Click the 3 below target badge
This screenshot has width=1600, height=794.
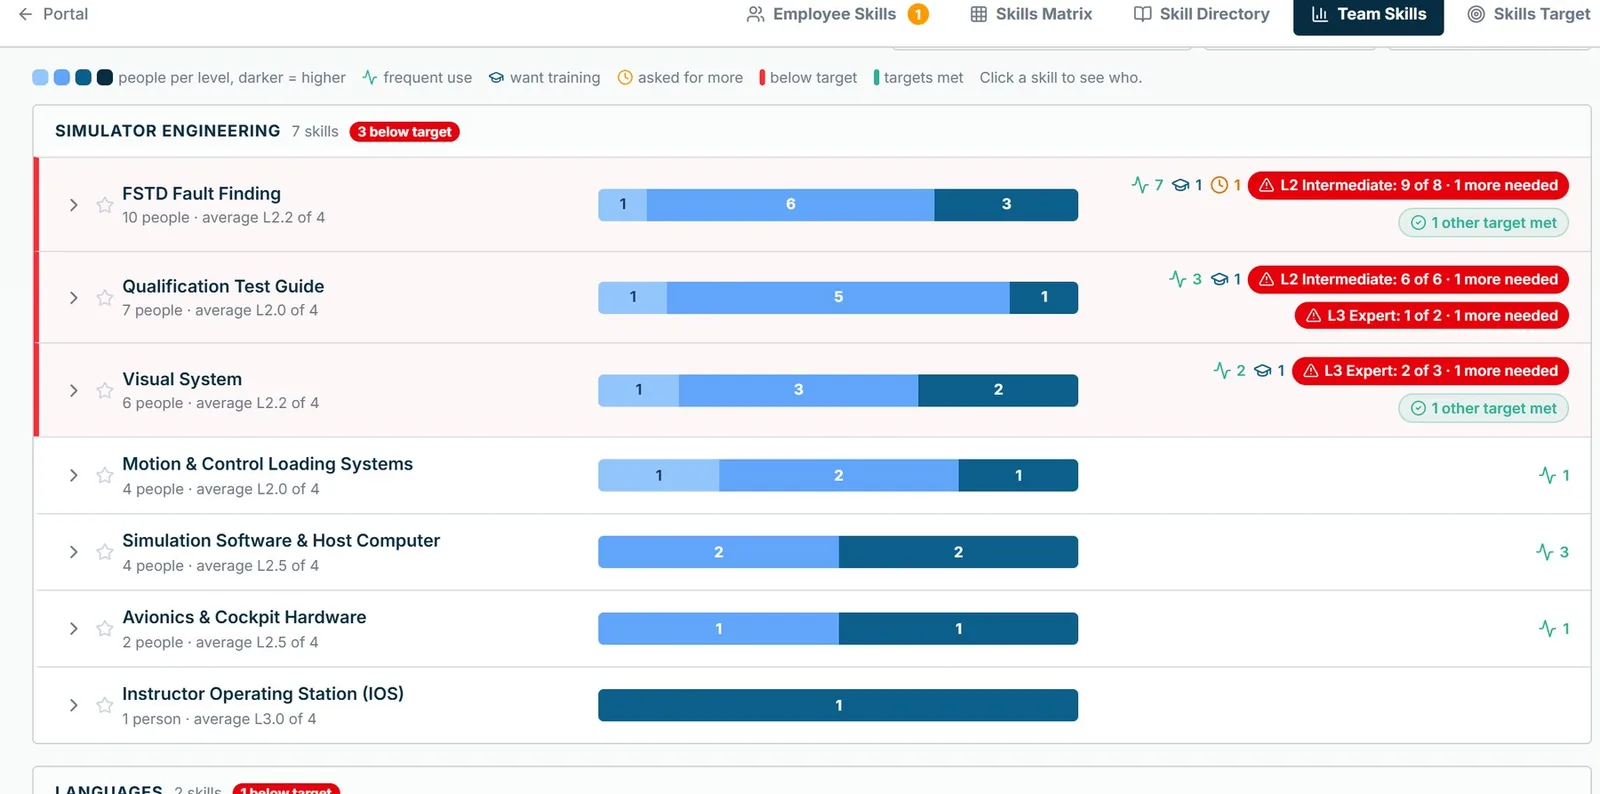click(x=404, y=132)
